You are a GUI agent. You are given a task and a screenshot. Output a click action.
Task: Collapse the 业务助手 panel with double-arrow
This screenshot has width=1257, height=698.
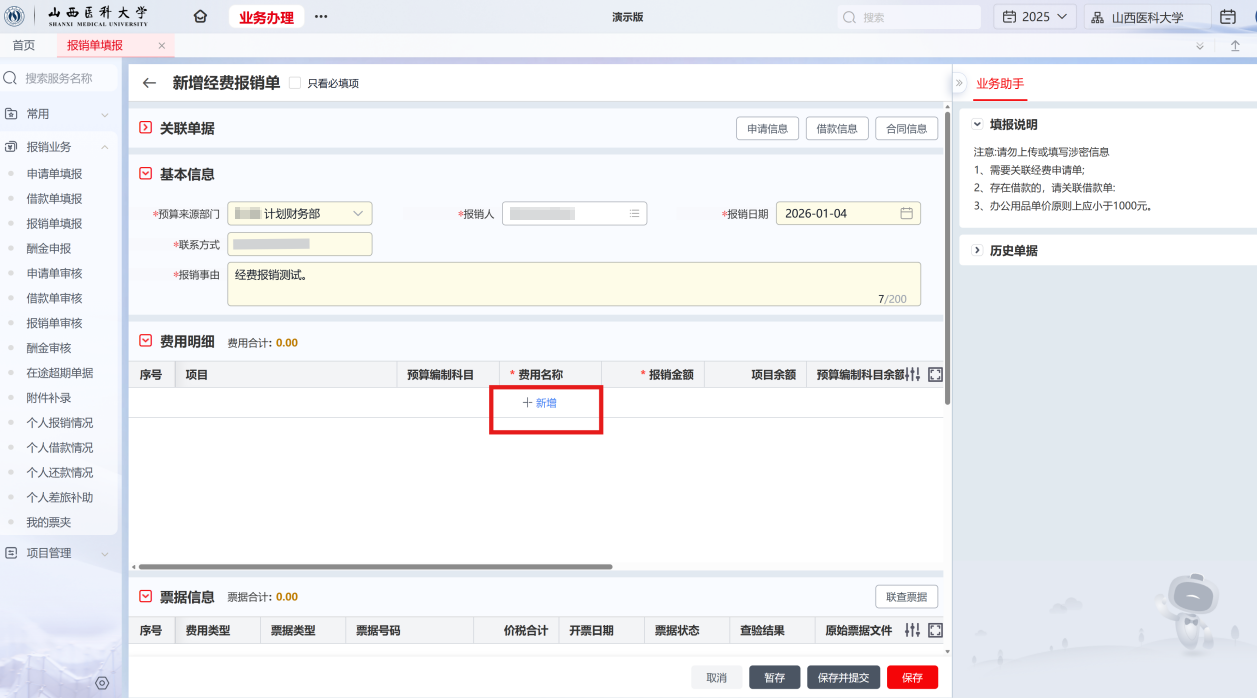pyautogui.click(x=958, y=84)
